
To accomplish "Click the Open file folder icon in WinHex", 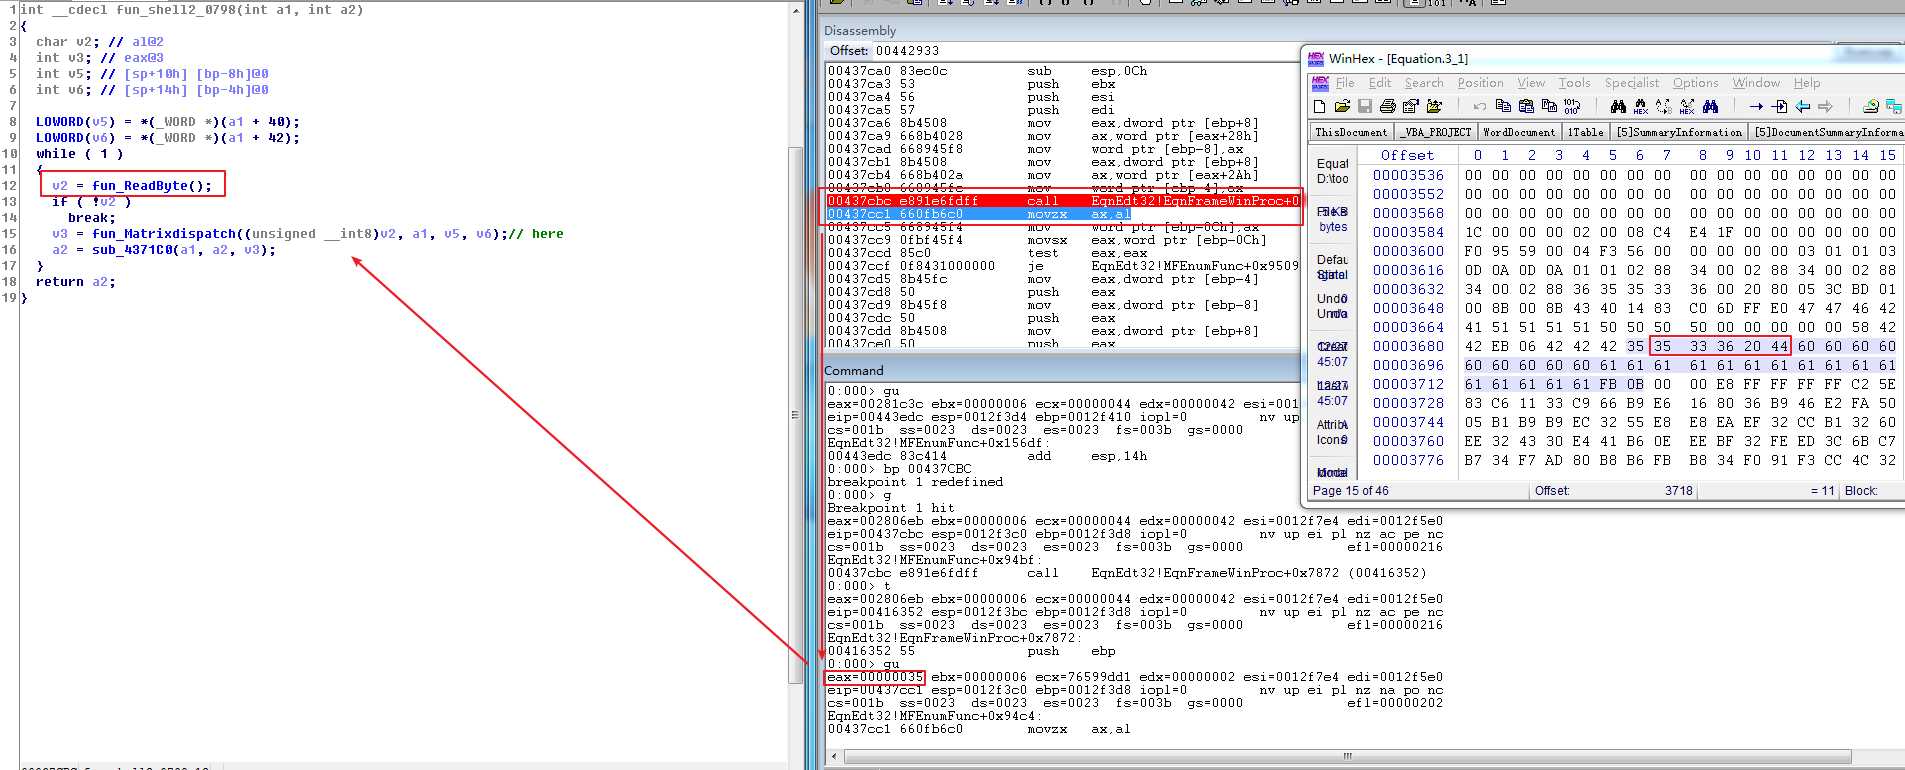I will tap(1342, 106).
